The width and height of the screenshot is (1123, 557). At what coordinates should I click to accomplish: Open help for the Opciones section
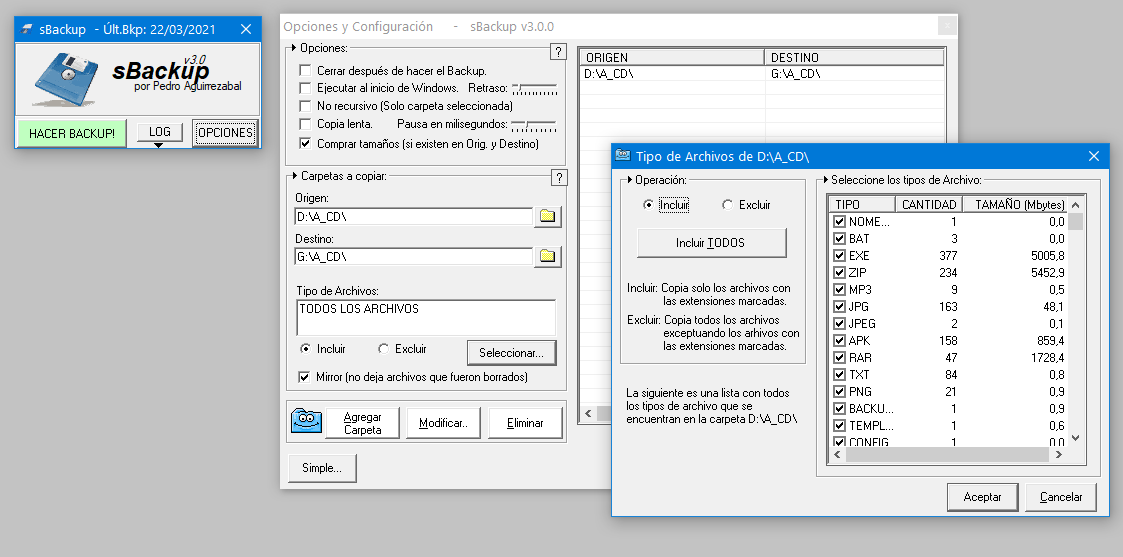click(558, 52)
